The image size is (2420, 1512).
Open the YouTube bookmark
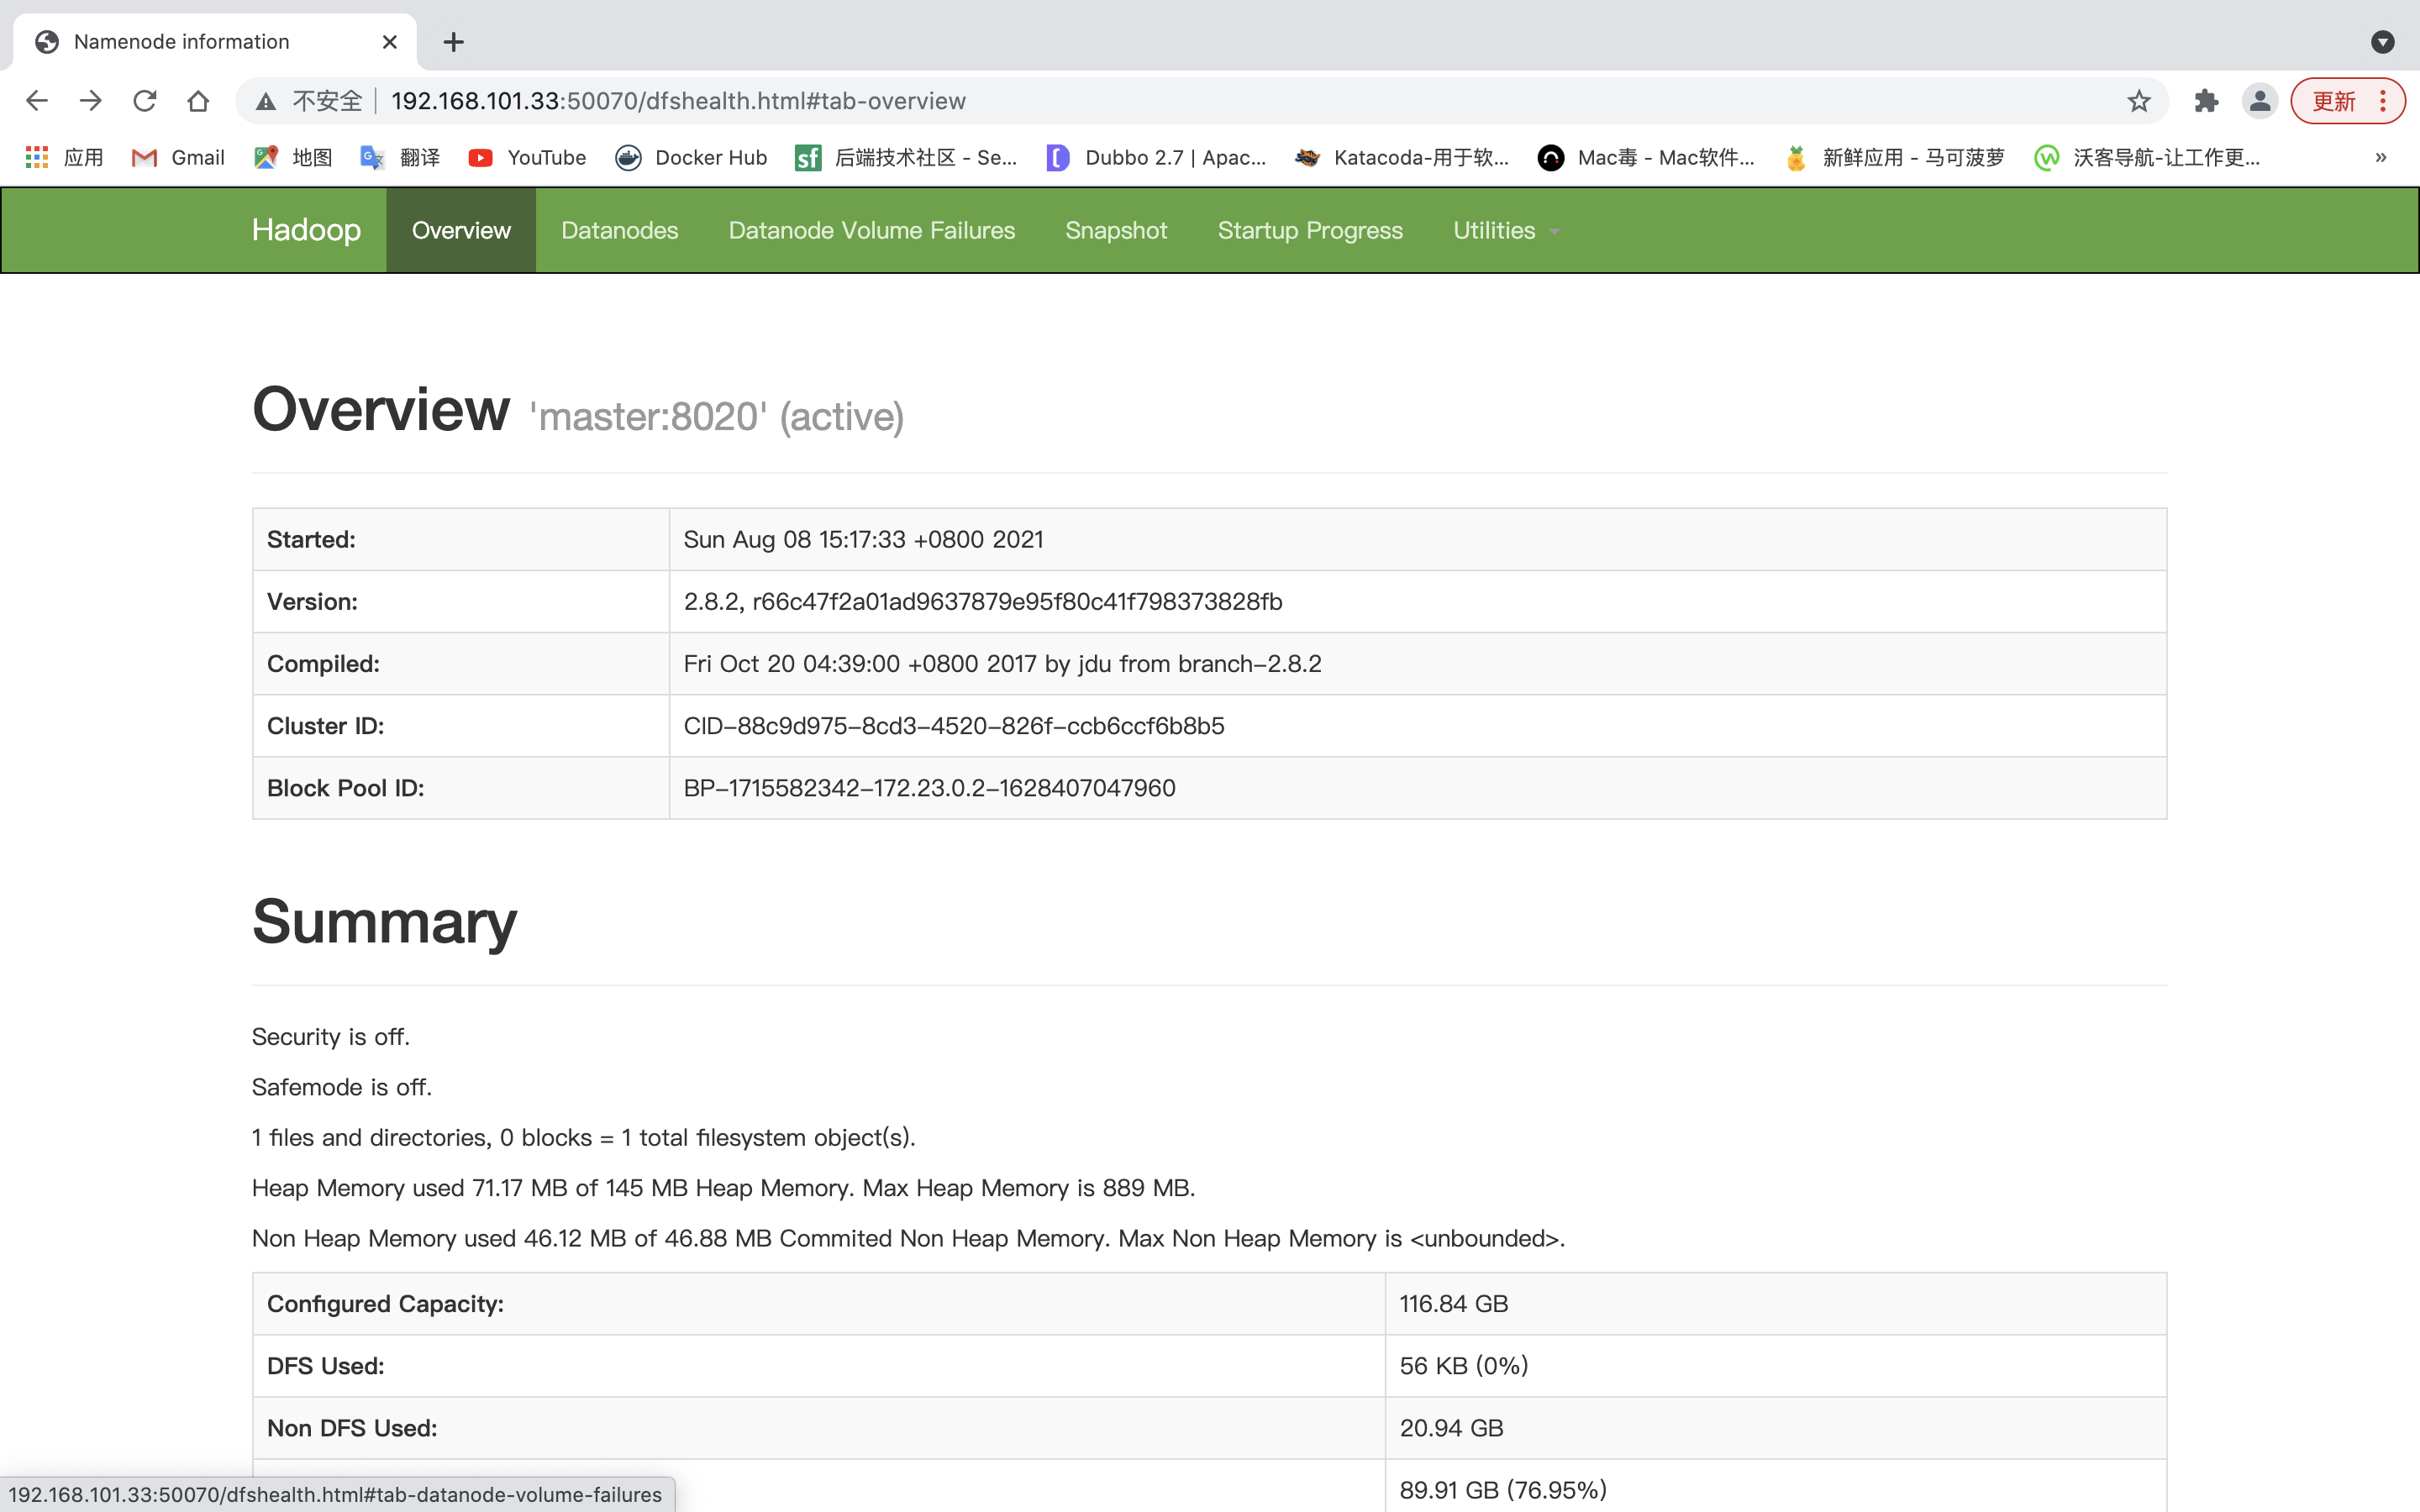tap(527, 157)
